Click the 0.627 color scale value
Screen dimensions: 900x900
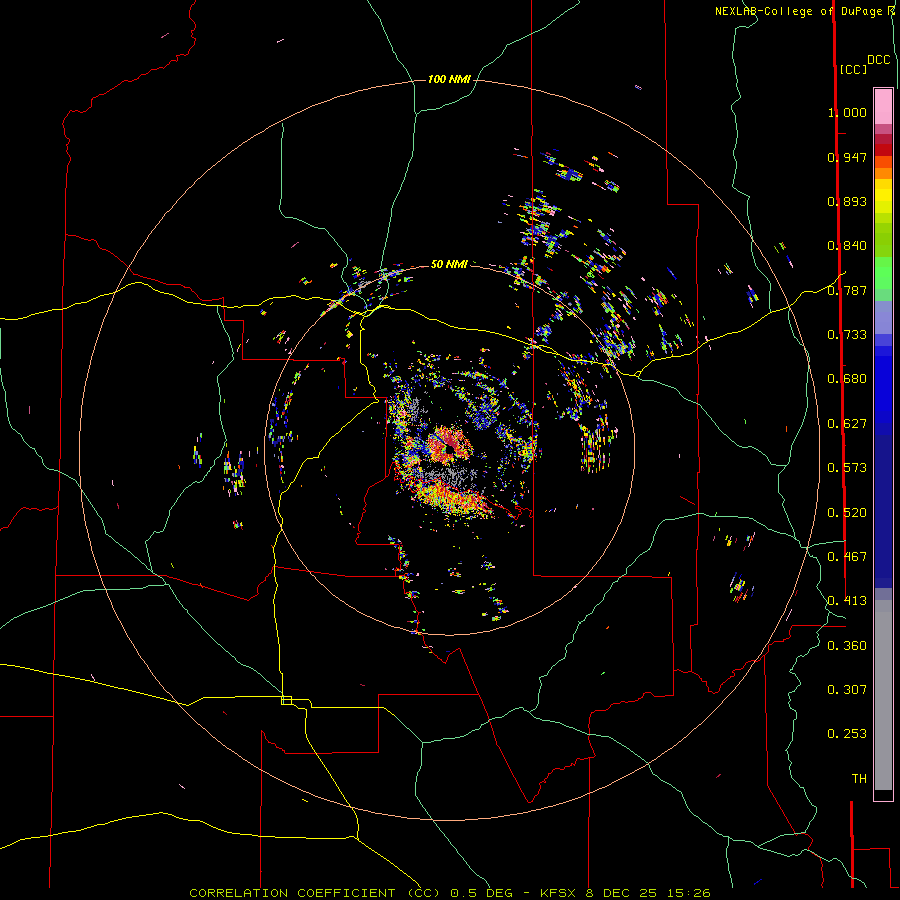[847, 424]
